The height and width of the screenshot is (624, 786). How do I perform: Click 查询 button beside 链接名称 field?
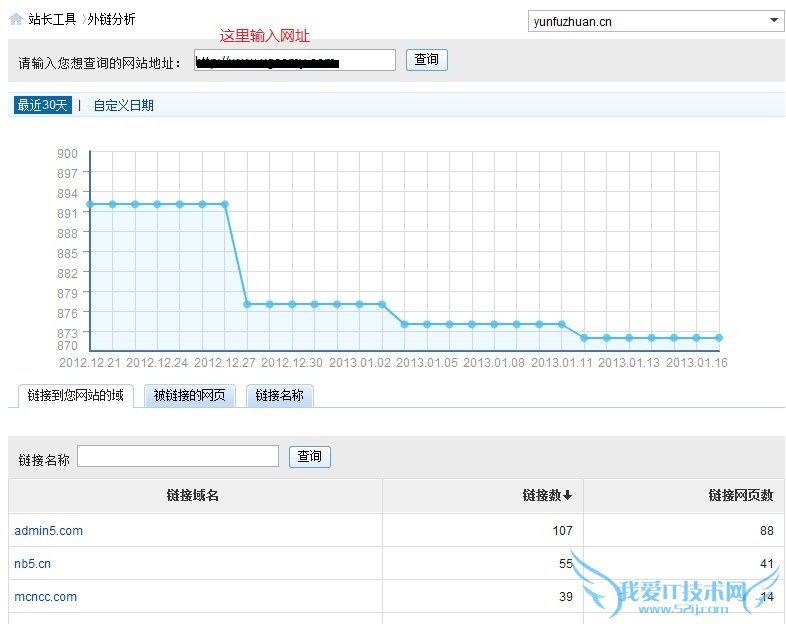click(x=310, y=457)
